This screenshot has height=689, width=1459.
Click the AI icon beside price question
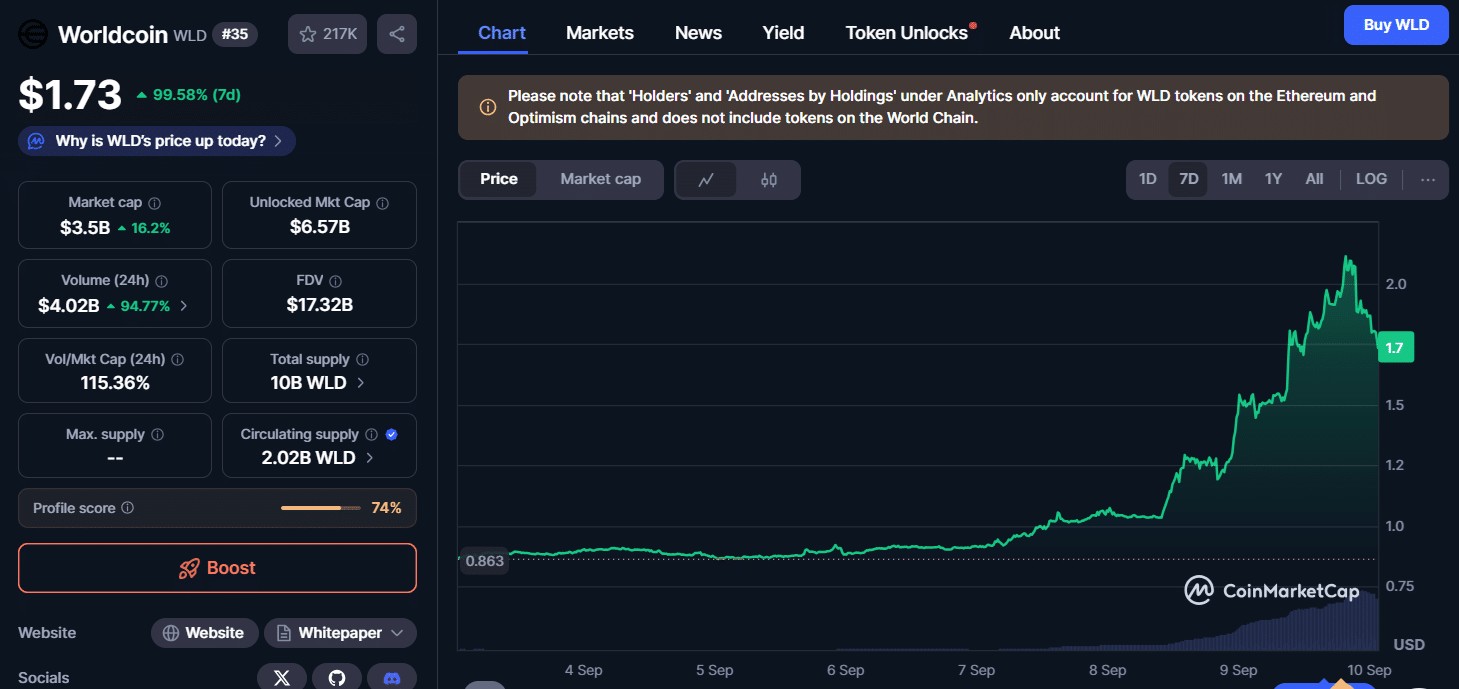tap(36, 141)
